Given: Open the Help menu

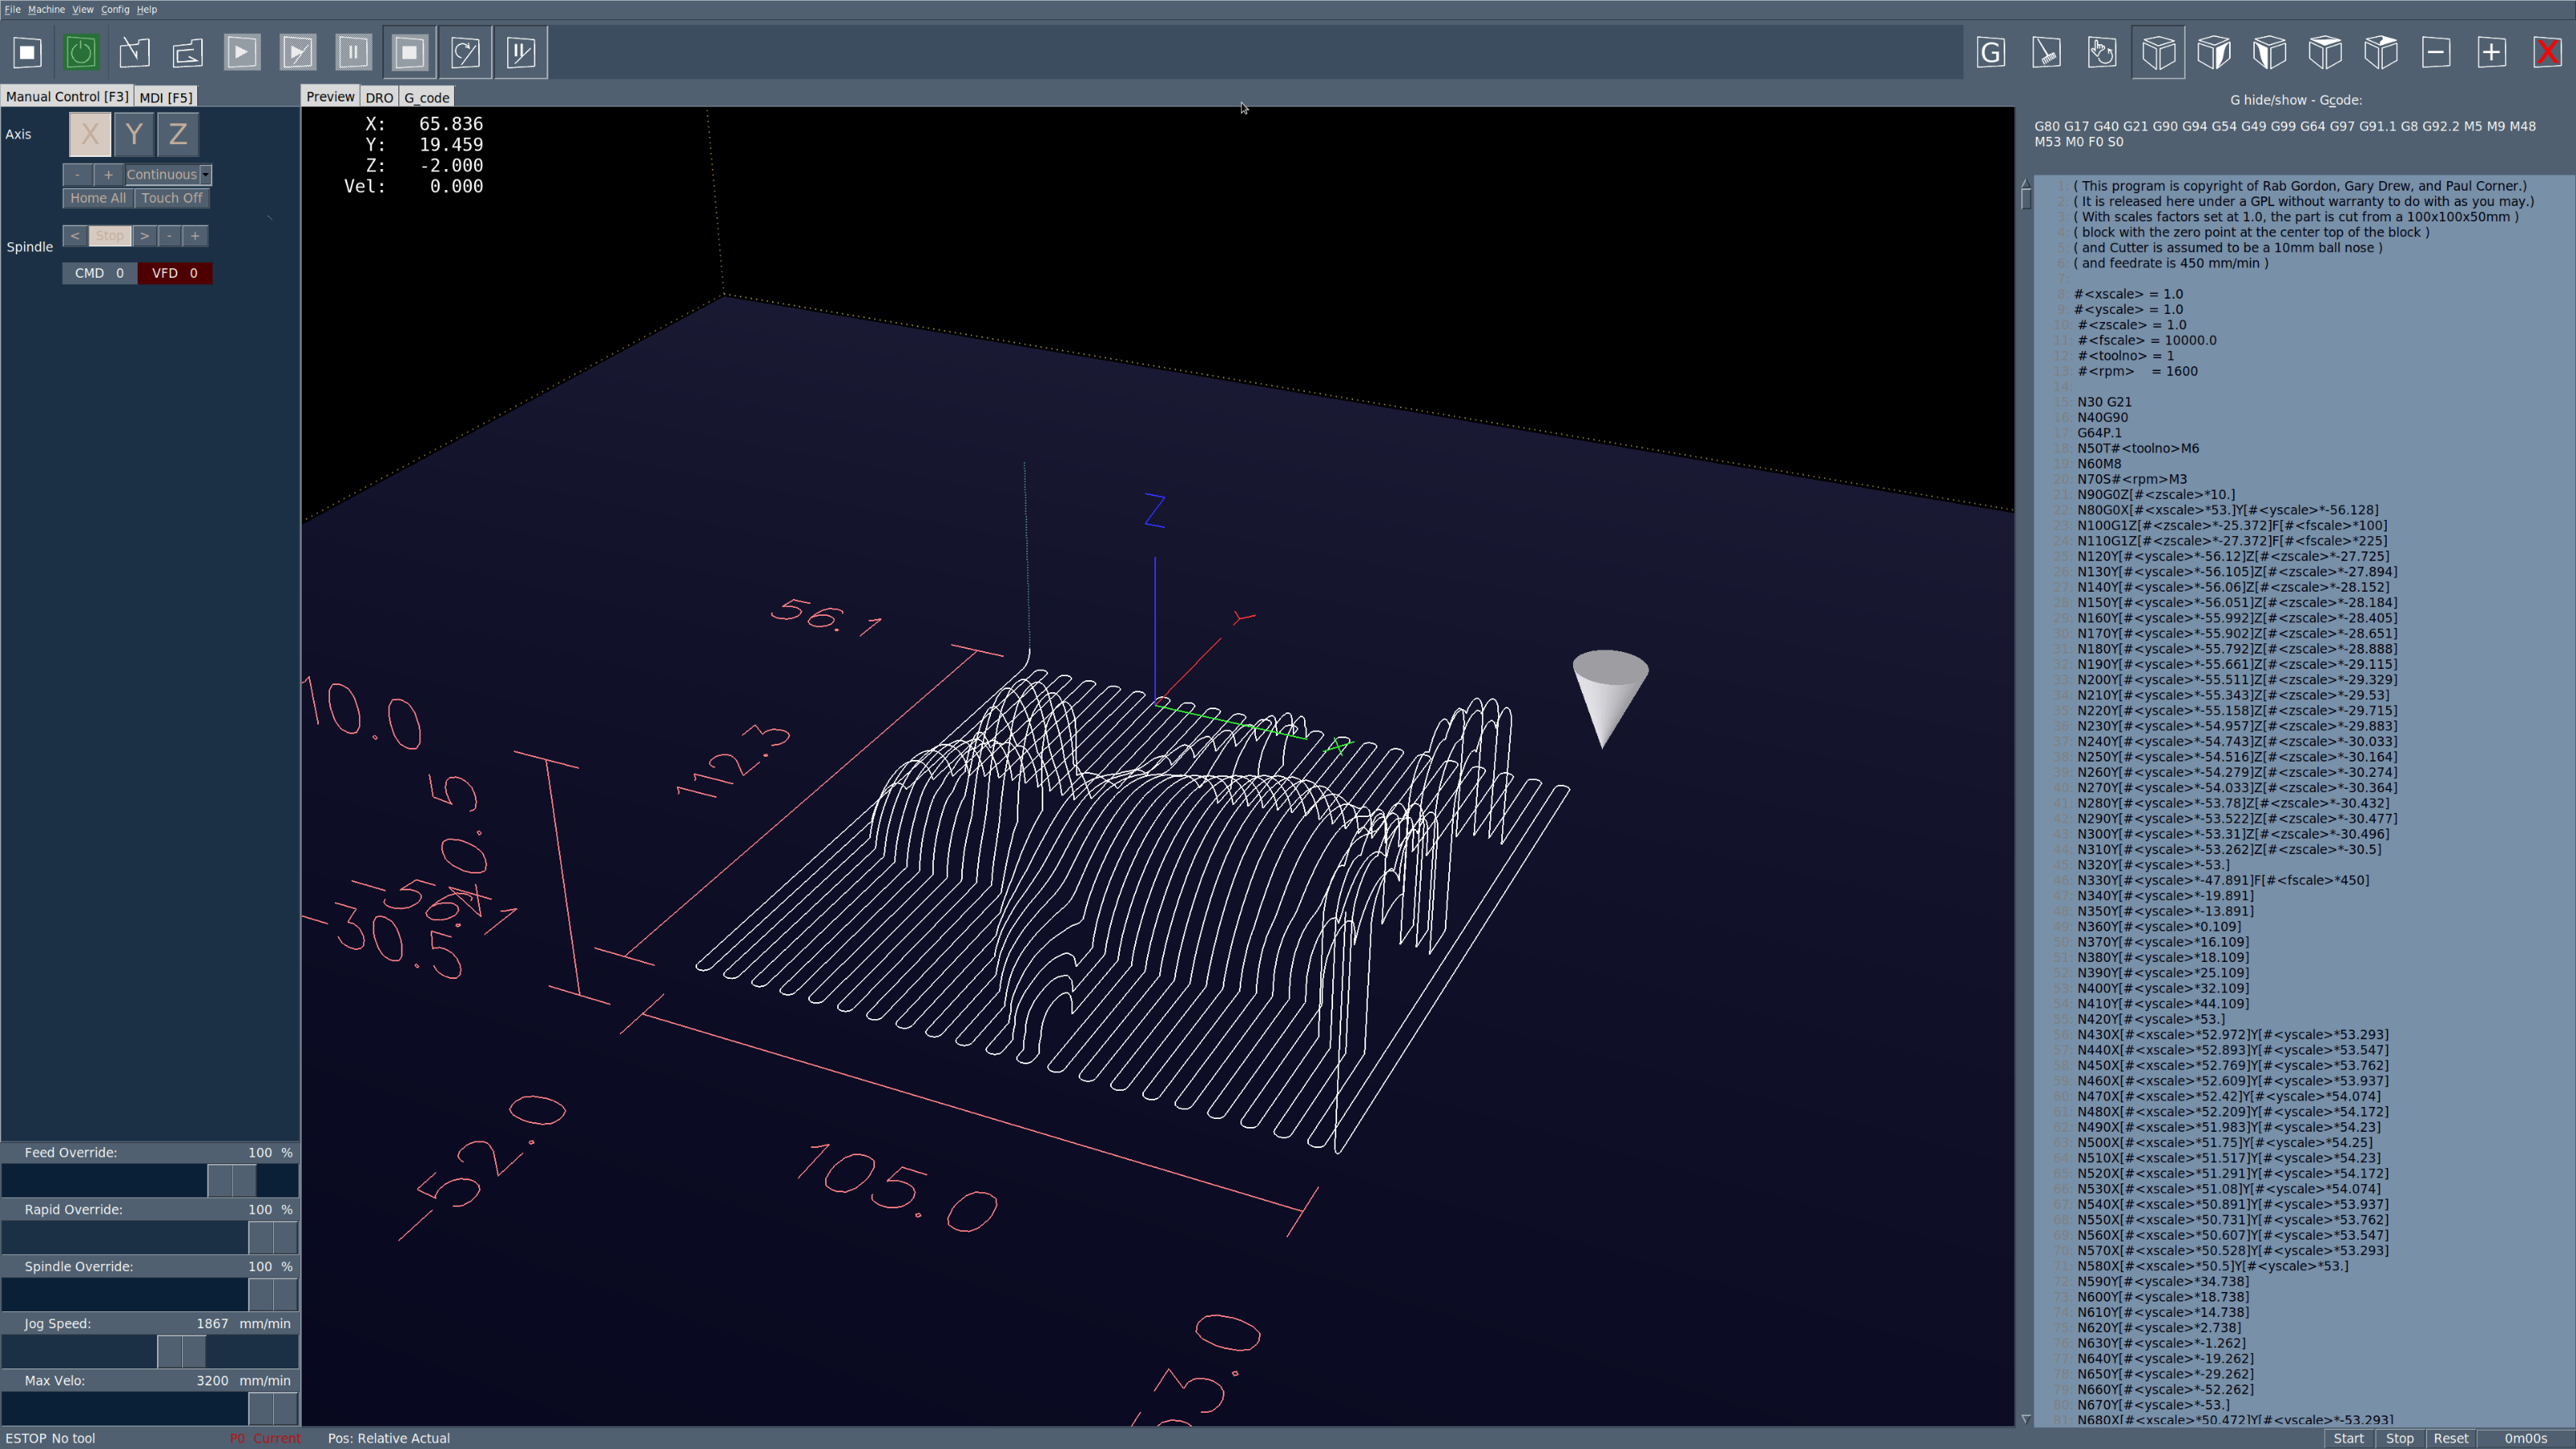Looking at the screenshot, I should pyautogui.click(x=146, y=9).
